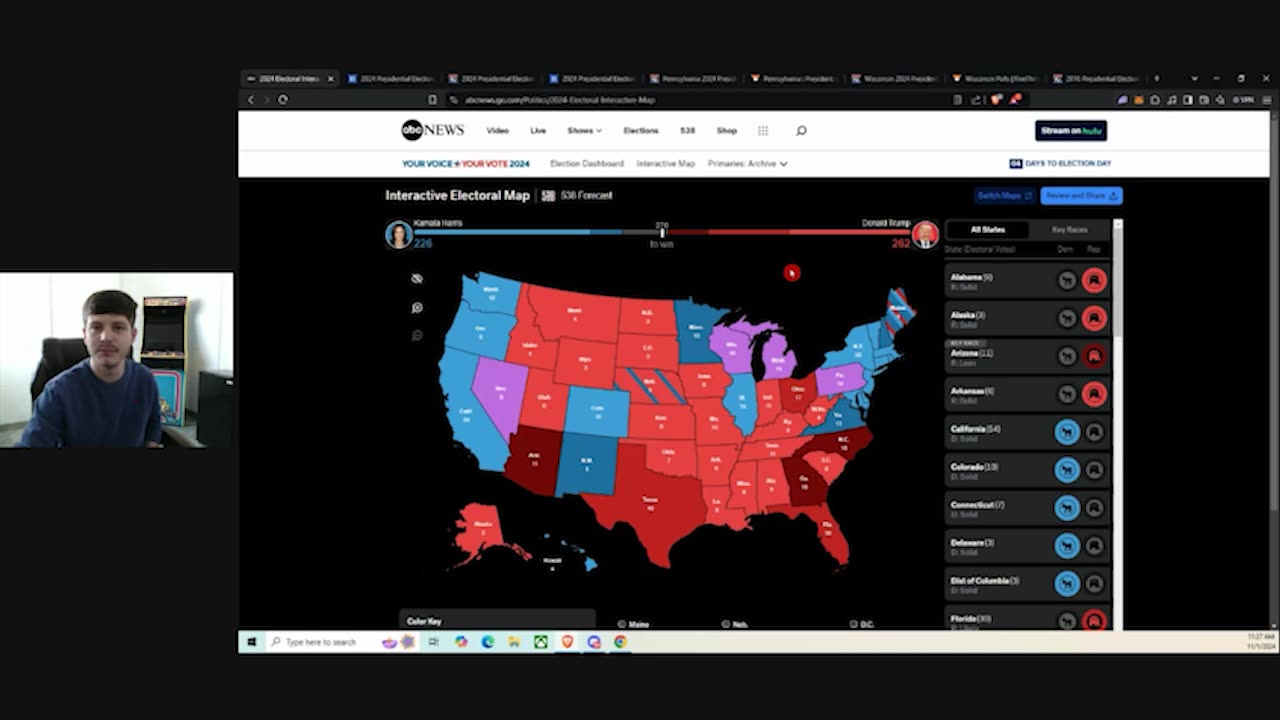This screenshot has height=720, width=1280.
Task: Go to Election Dashboard link
Action: pos(587,164)
